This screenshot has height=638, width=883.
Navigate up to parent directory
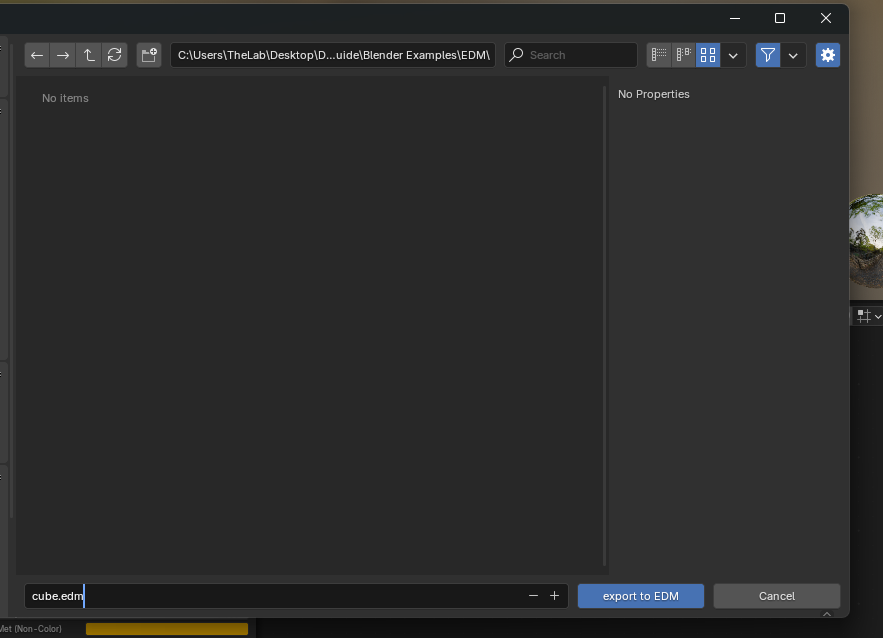(88, 55)
